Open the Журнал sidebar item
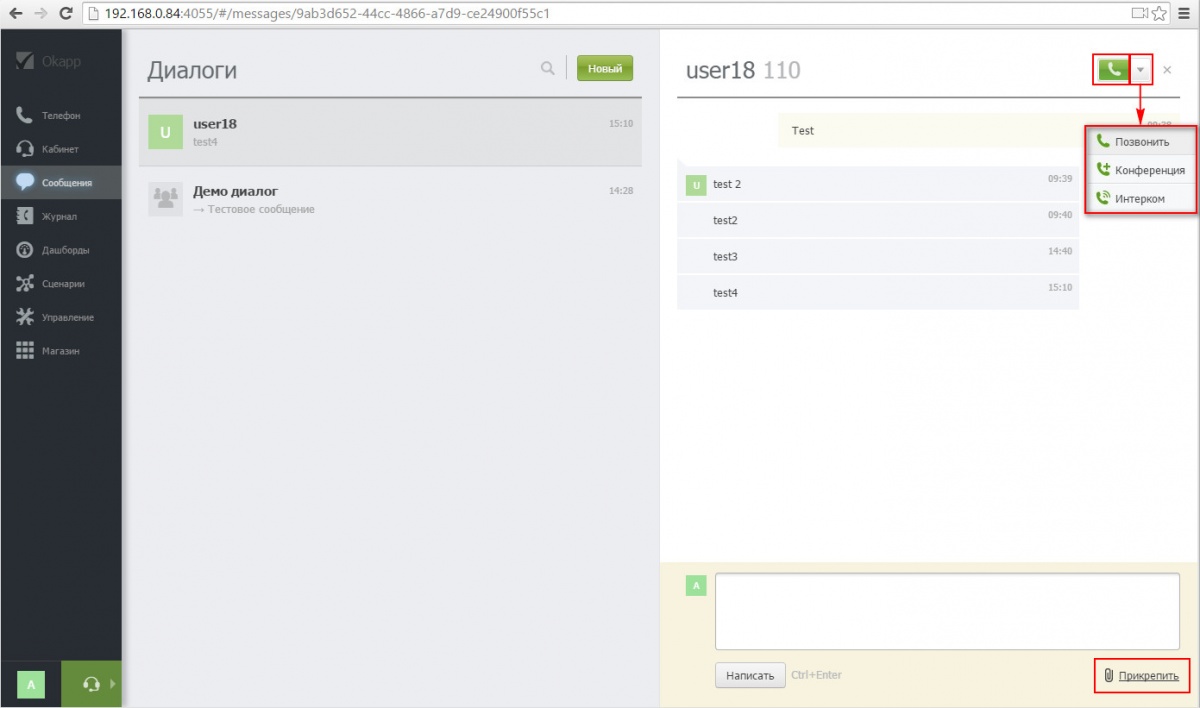 60,216
